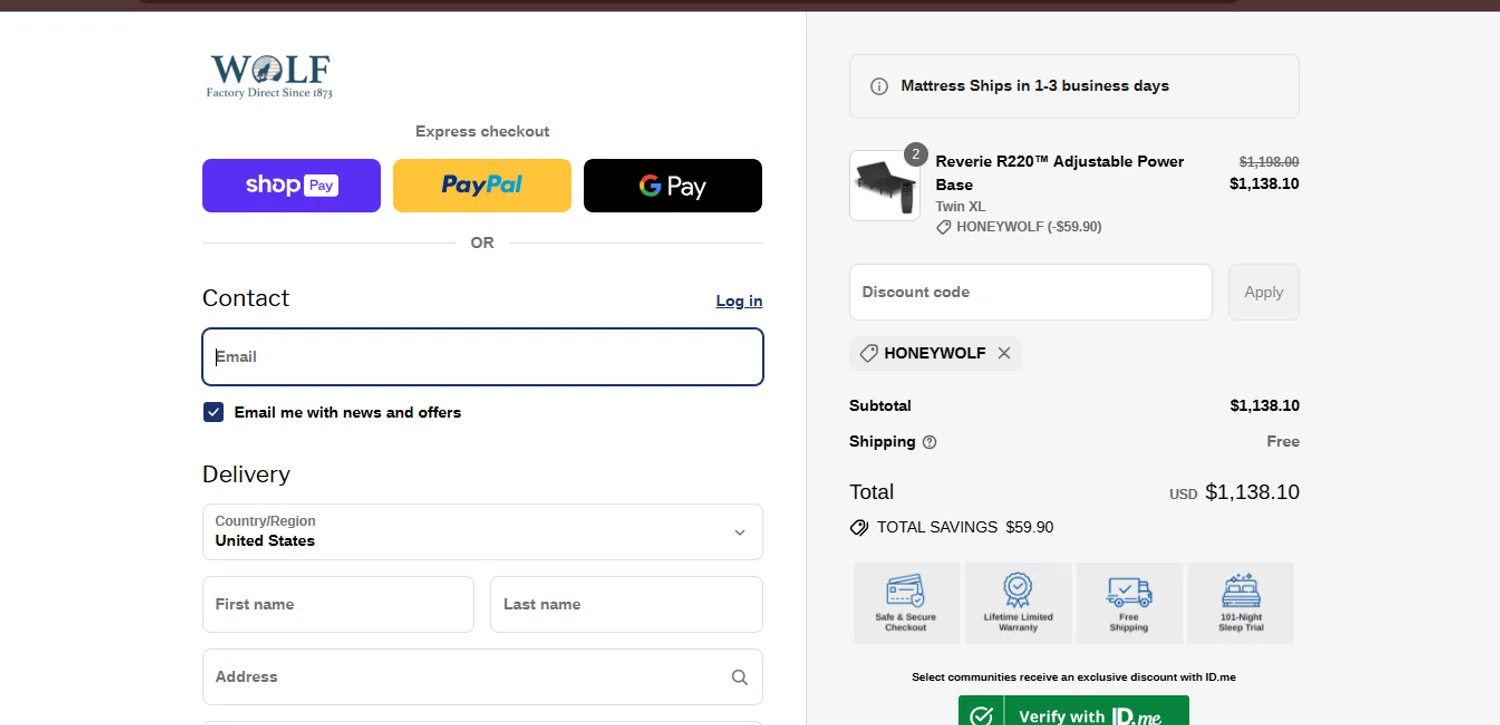
Task: Click the Twin XL variant text
Action: pos(961,207)
